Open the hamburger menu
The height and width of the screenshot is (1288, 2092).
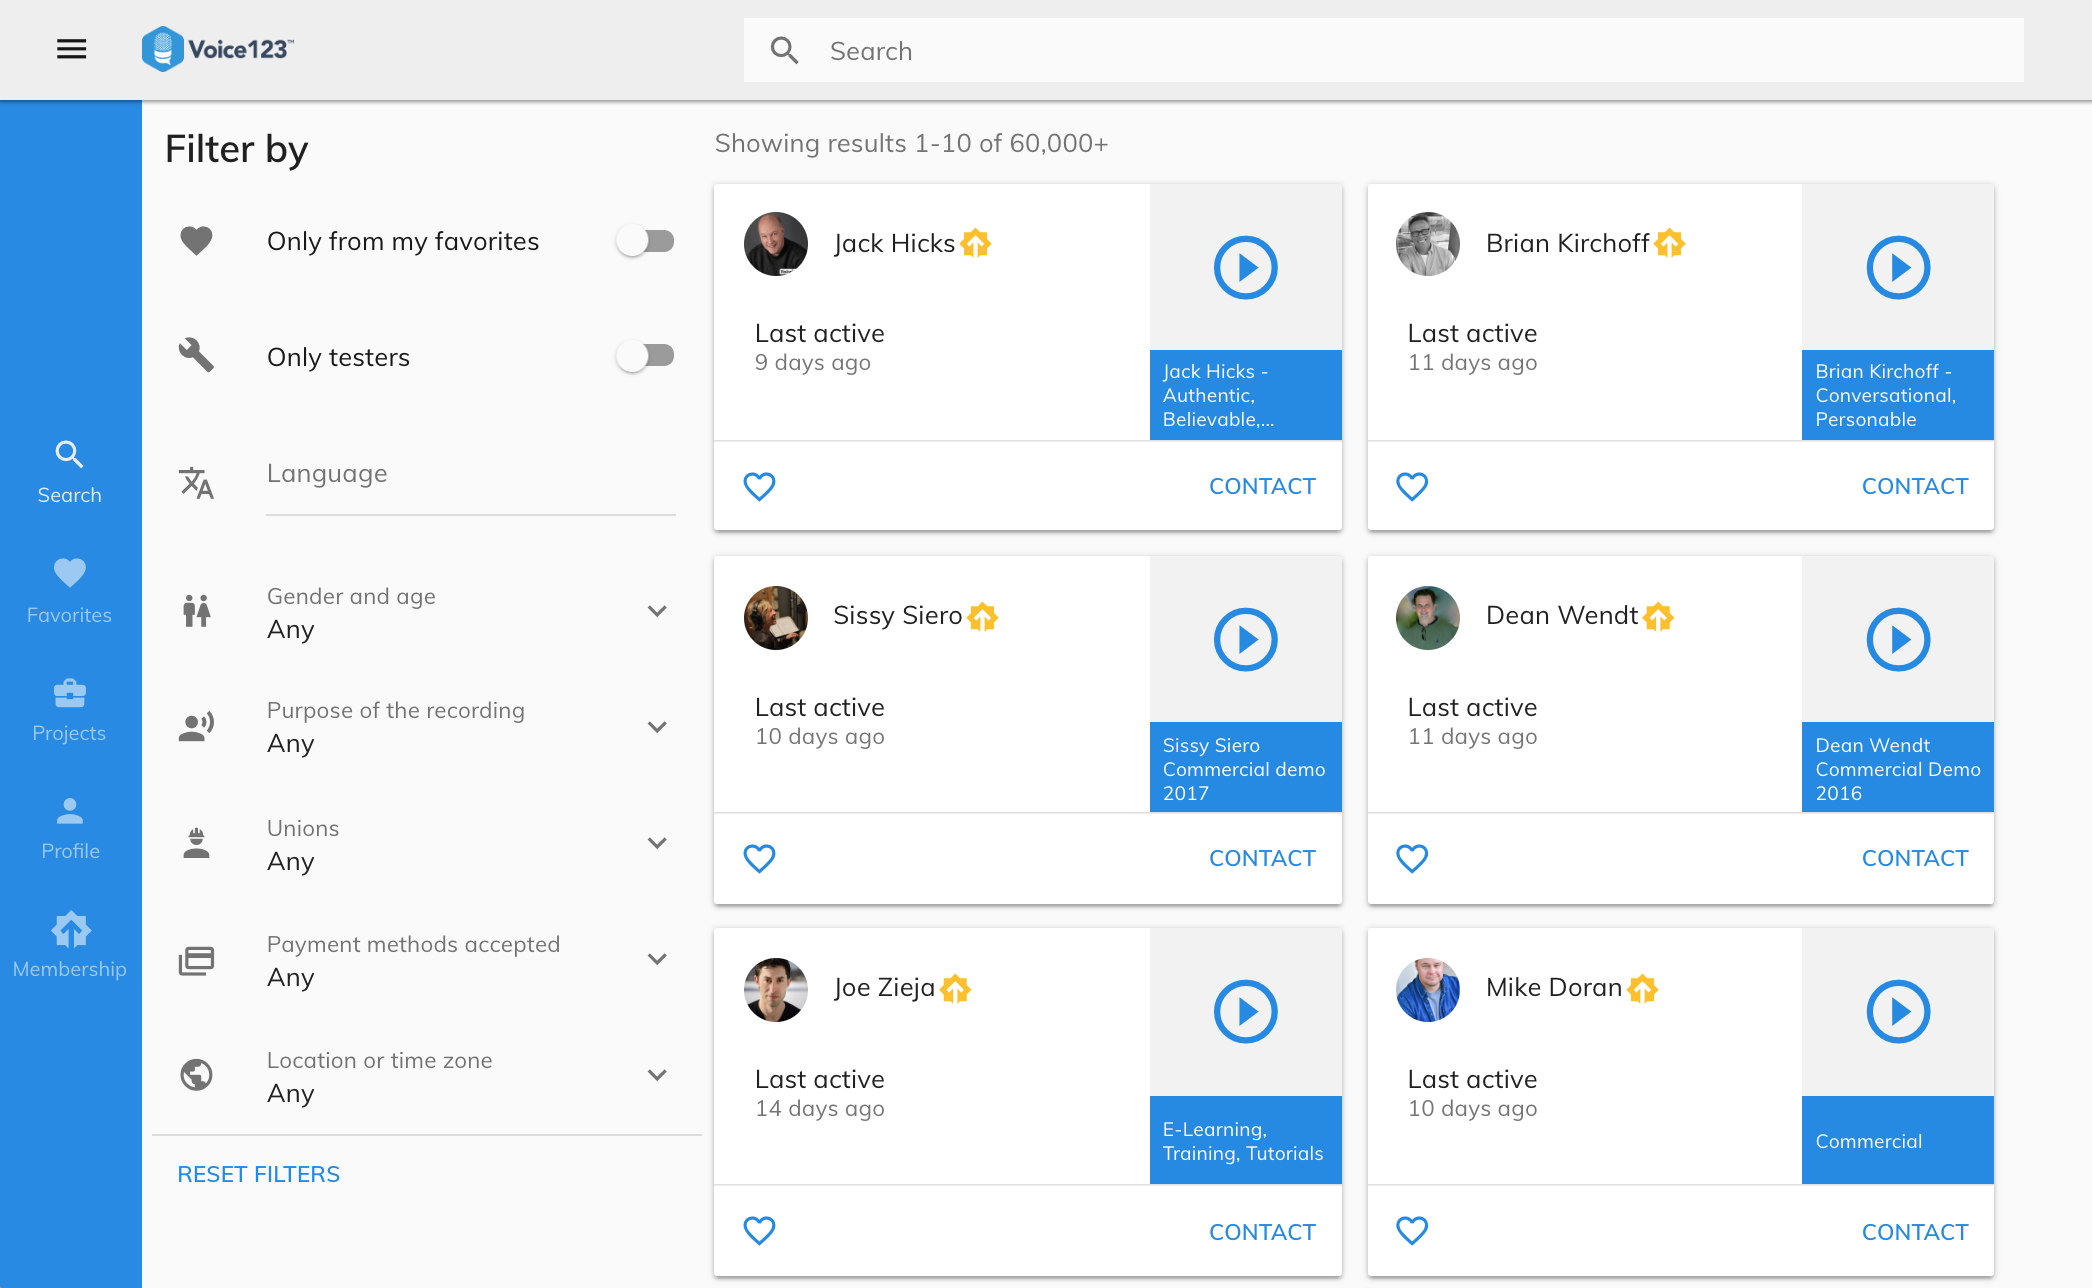click(x=71, y=49)
